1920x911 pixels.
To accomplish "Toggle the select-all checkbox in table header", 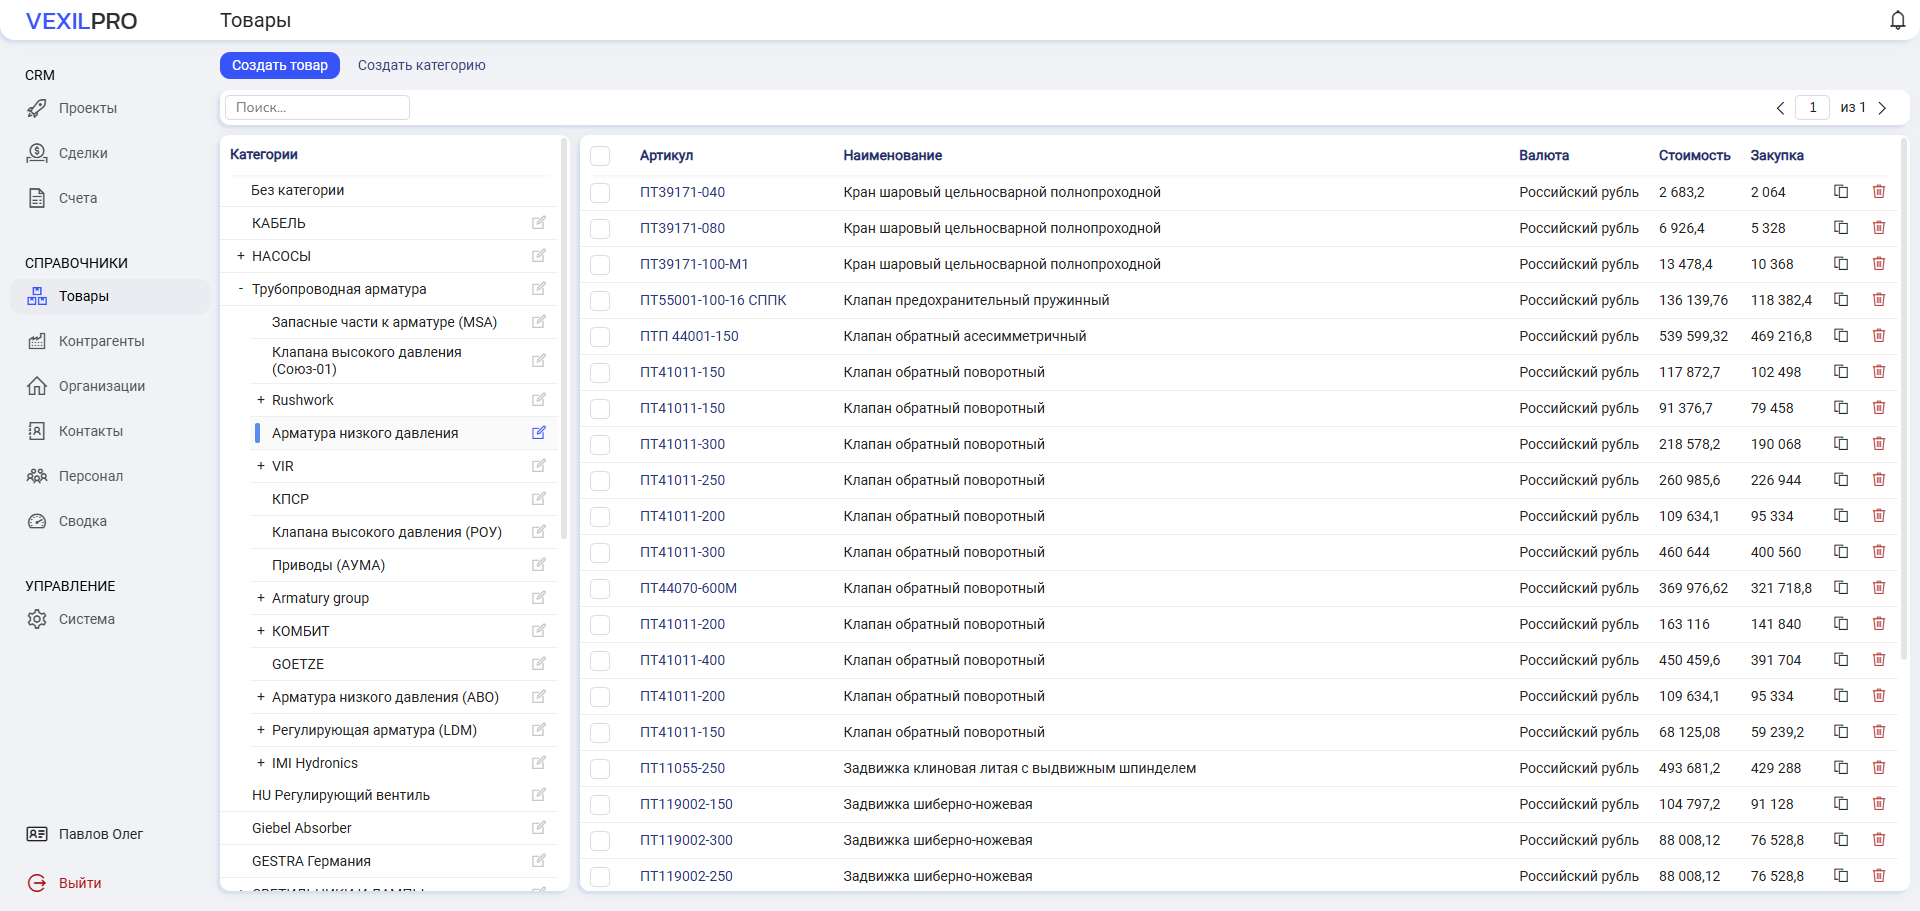I will (x=600, y=156).
